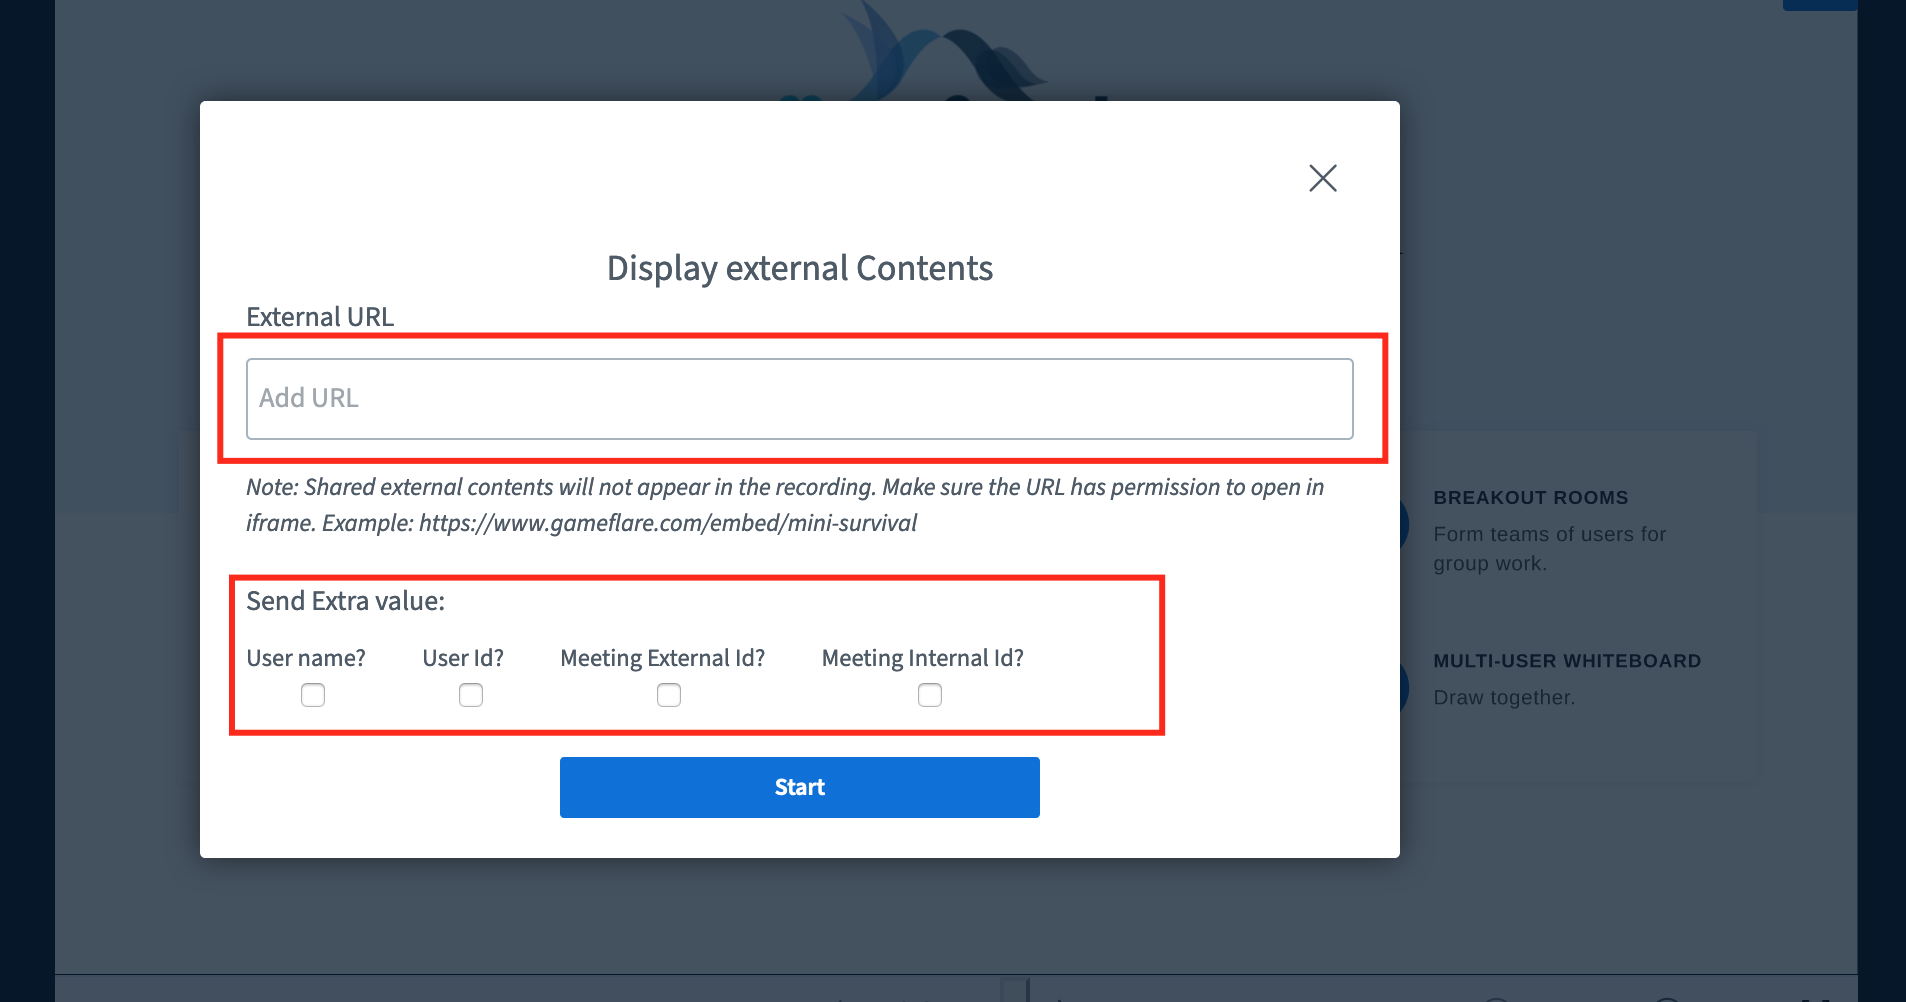Select the Breakout Rooms heading
Image resolution: width=1906 pixels, height=1002 pixels.
pyautogui.click(x=1531, y=498)
